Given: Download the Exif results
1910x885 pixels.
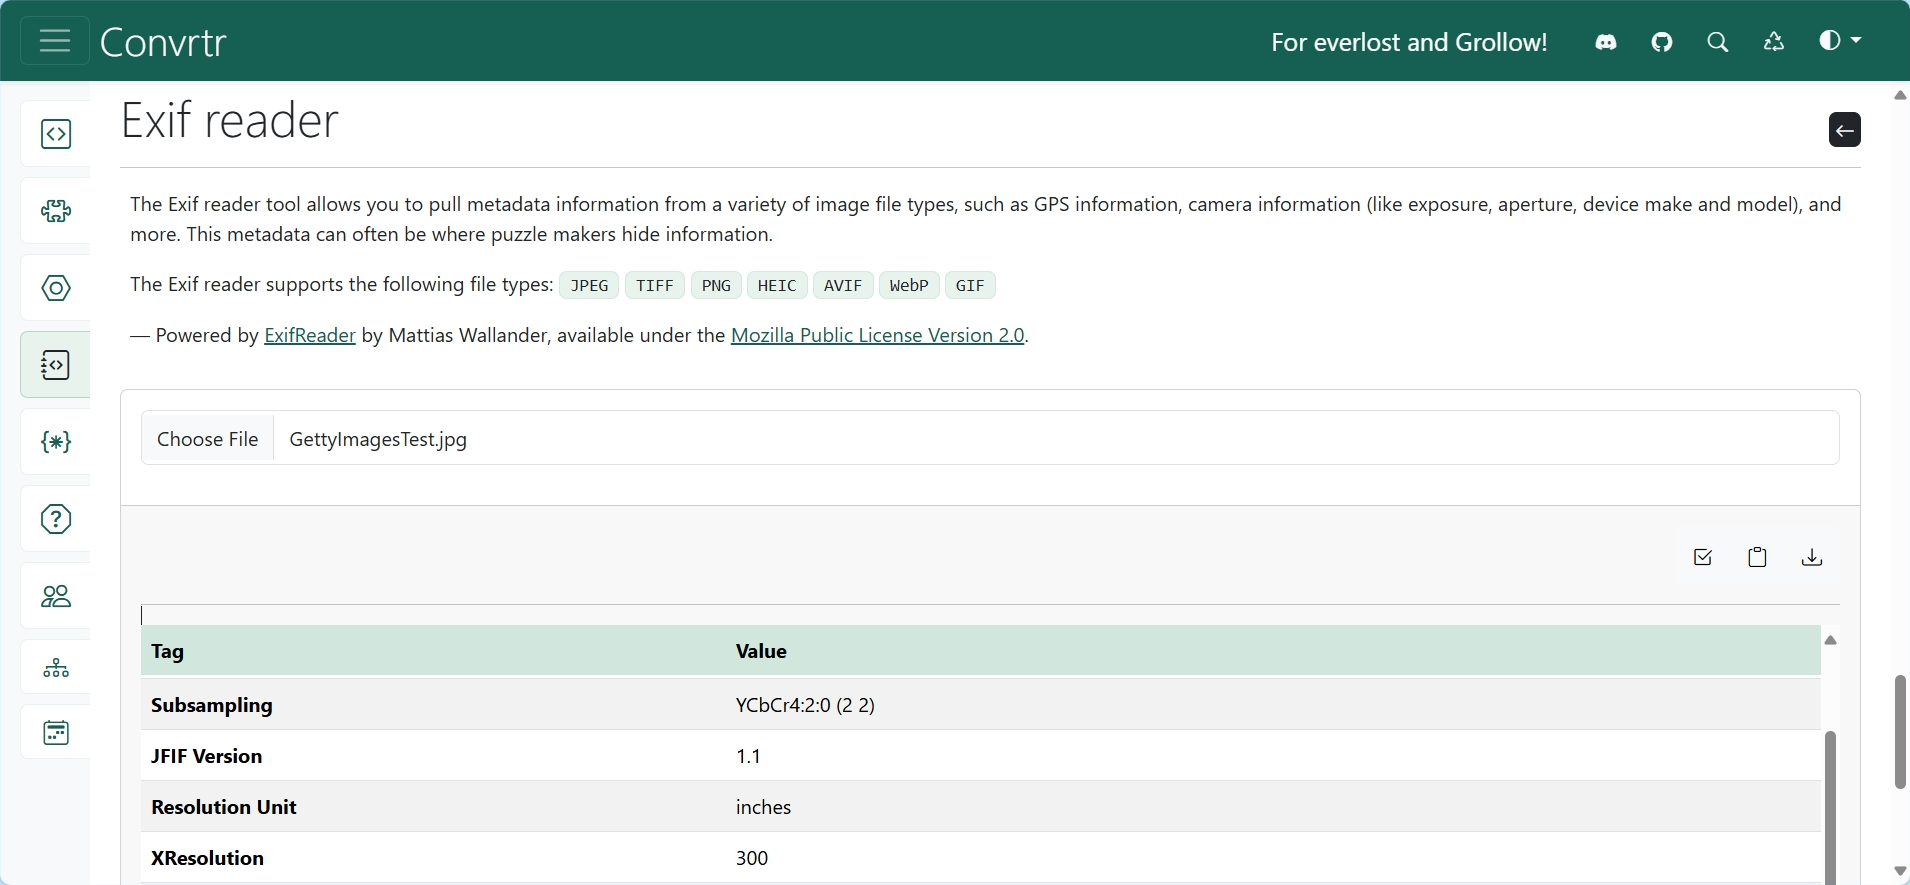Looking at the screenshot, I should 1811,557.
